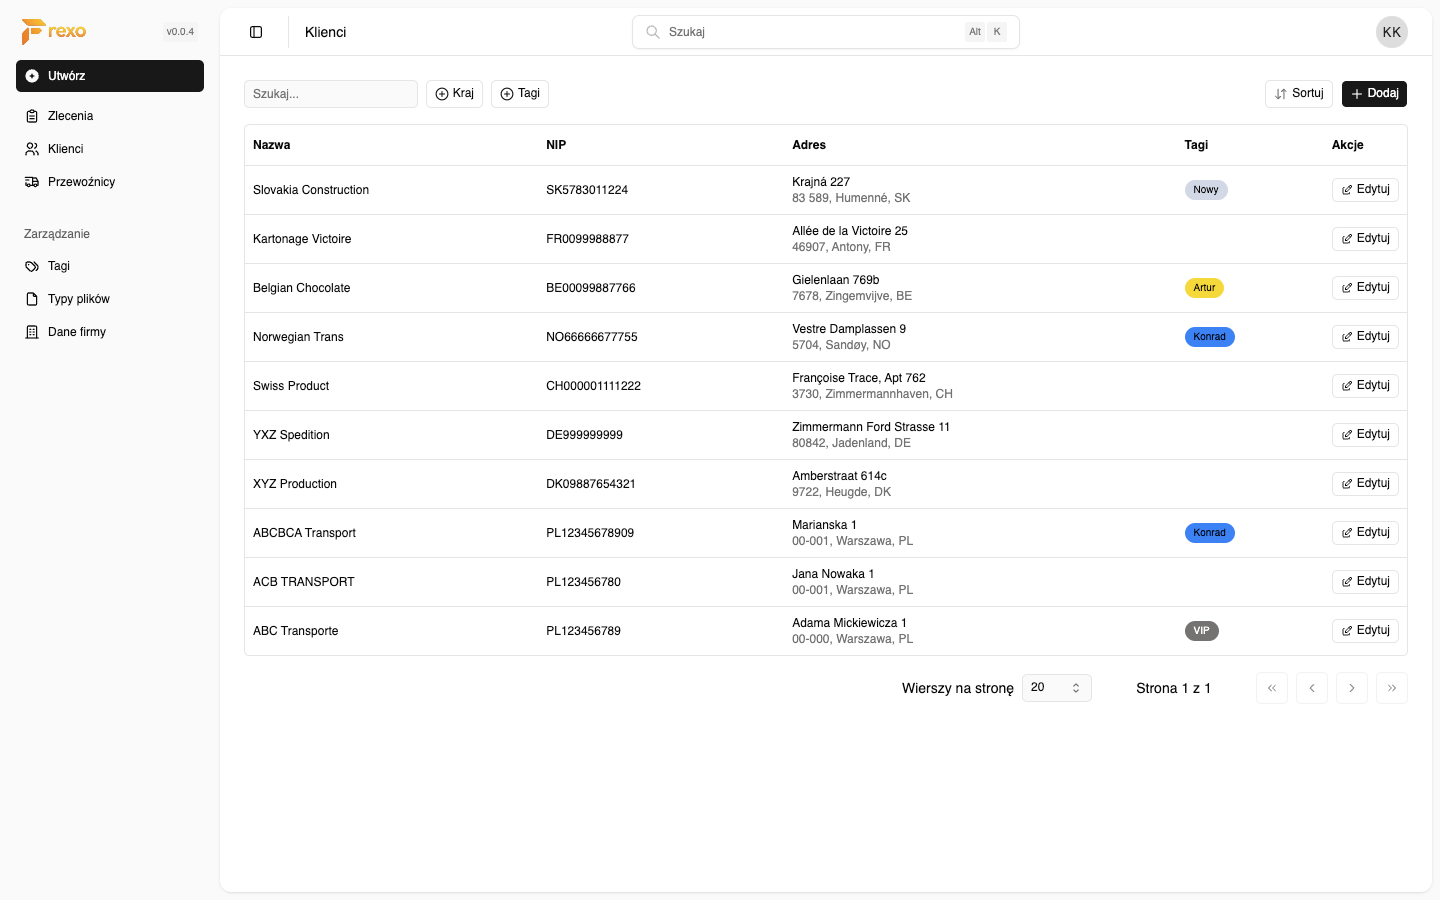The width and height of the screenshot is (1440, 900).
Task: Jump to first page arrow
Action: [1271, 688]
